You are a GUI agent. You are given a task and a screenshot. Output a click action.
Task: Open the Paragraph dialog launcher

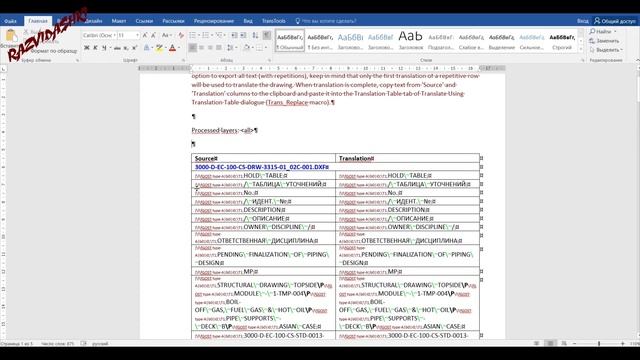point(269,60)
